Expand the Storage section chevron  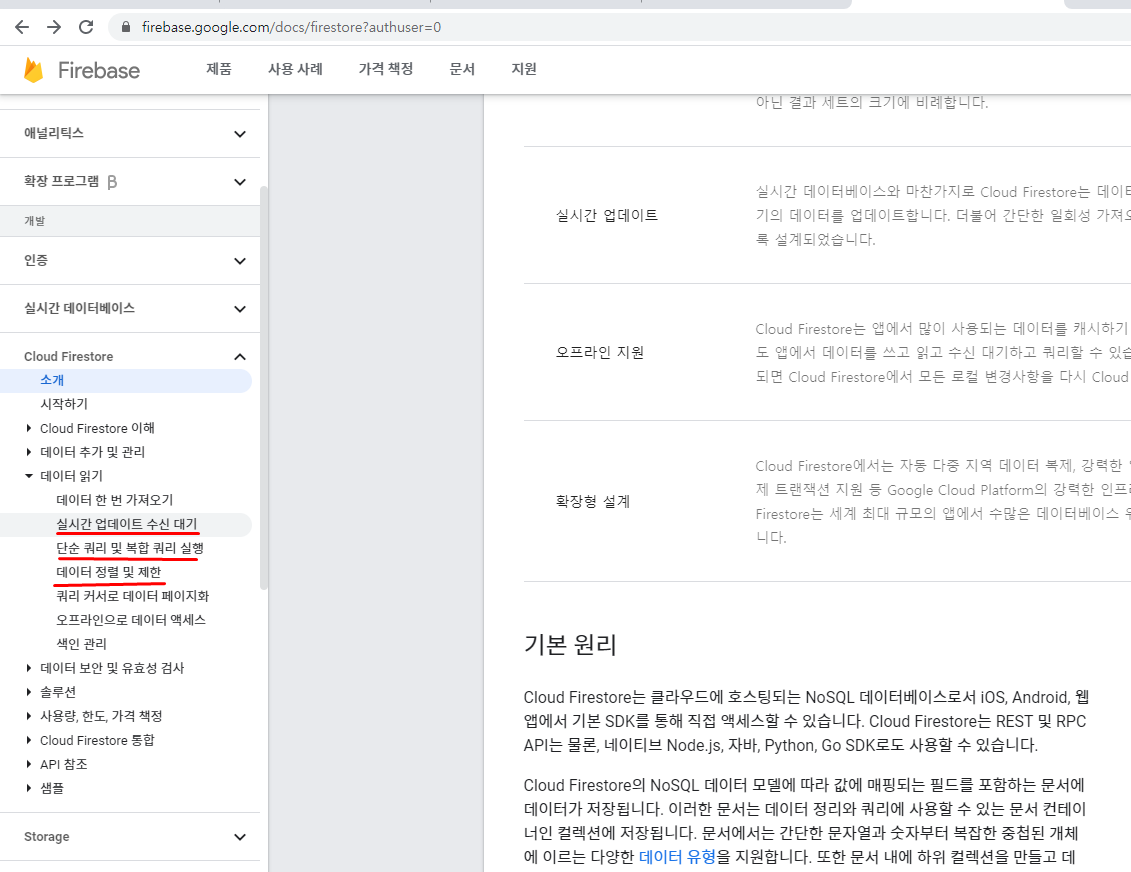point(240,837)
